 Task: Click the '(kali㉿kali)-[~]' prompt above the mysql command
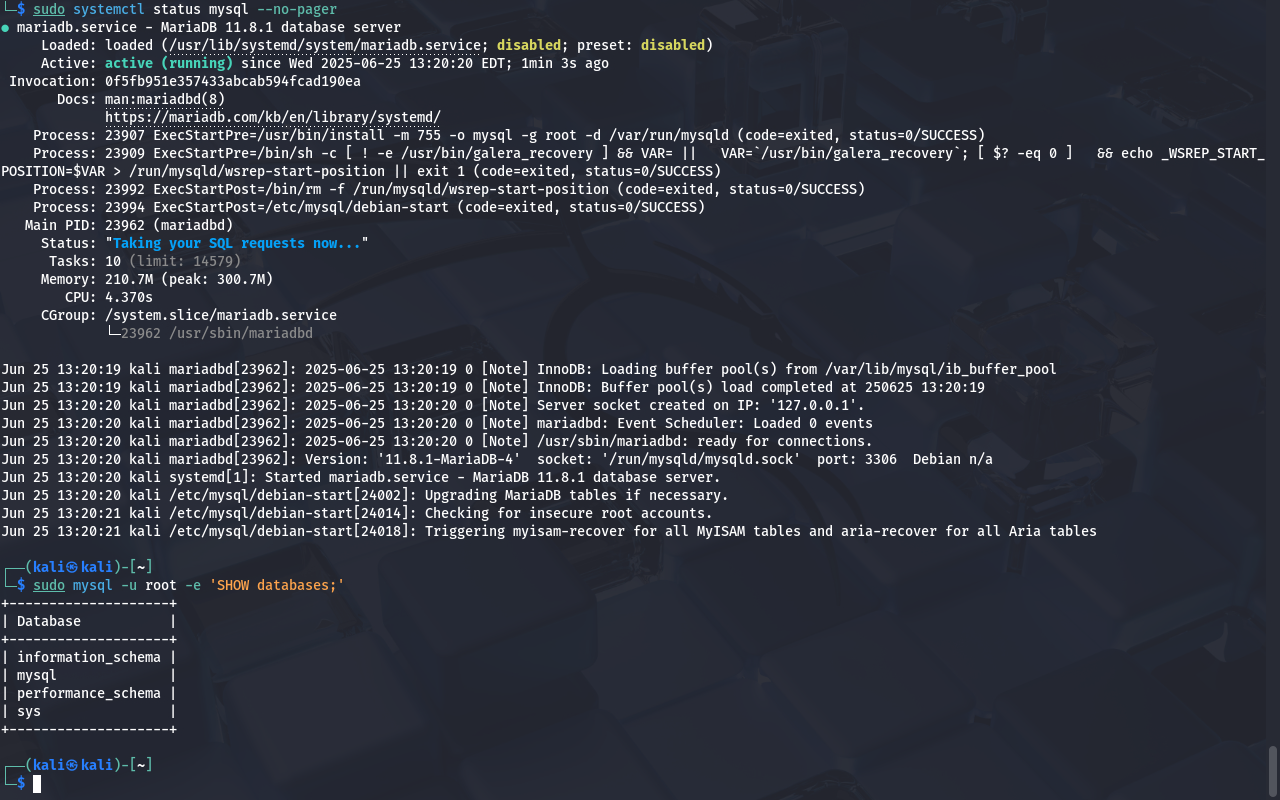(x=89, y=567)
